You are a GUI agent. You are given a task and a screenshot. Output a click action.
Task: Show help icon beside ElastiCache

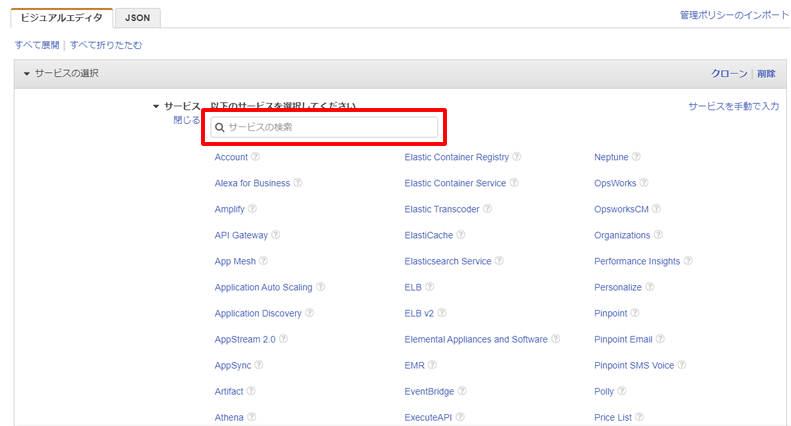tap(461, 235)
